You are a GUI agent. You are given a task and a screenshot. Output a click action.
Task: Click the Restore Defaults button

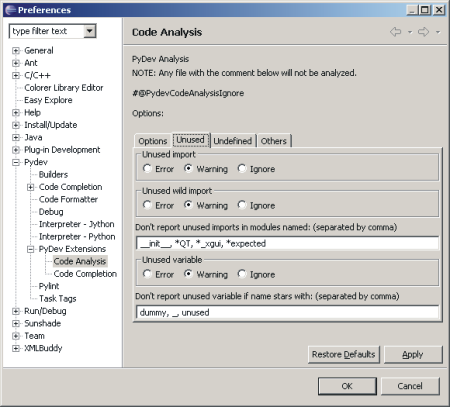(x=344, y=354)
